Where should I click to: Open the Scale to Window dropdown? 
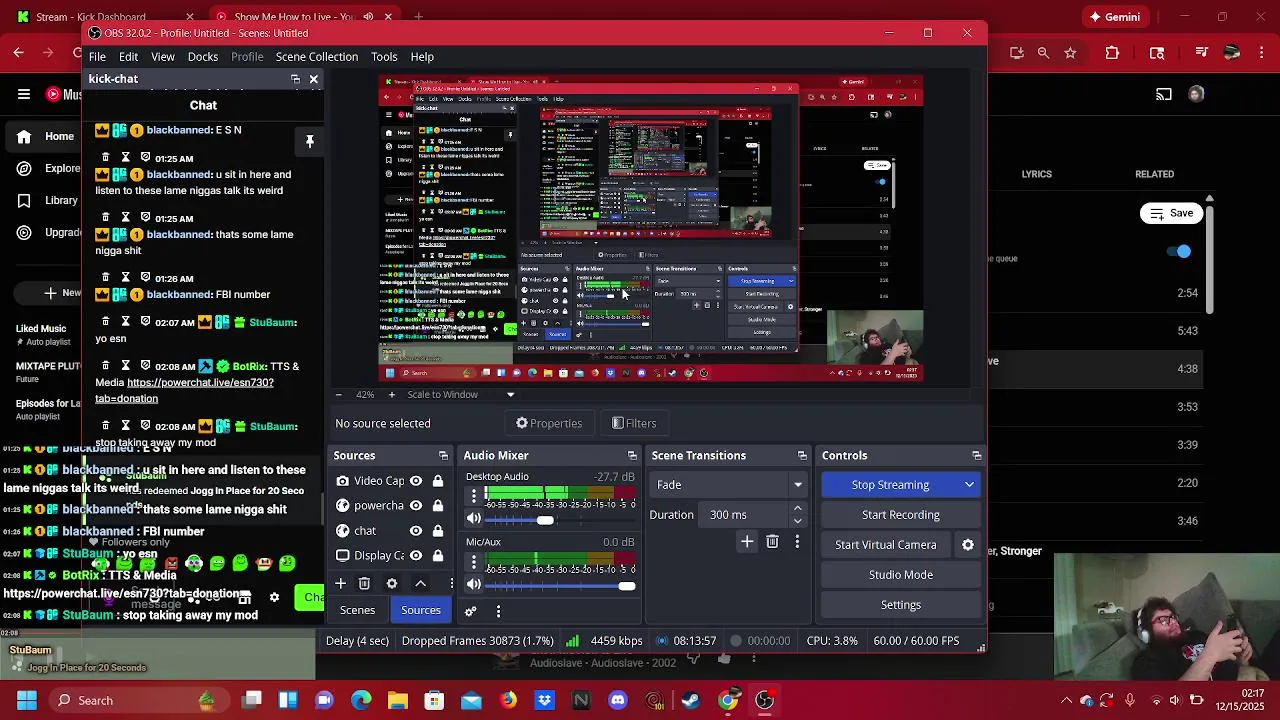460,395
